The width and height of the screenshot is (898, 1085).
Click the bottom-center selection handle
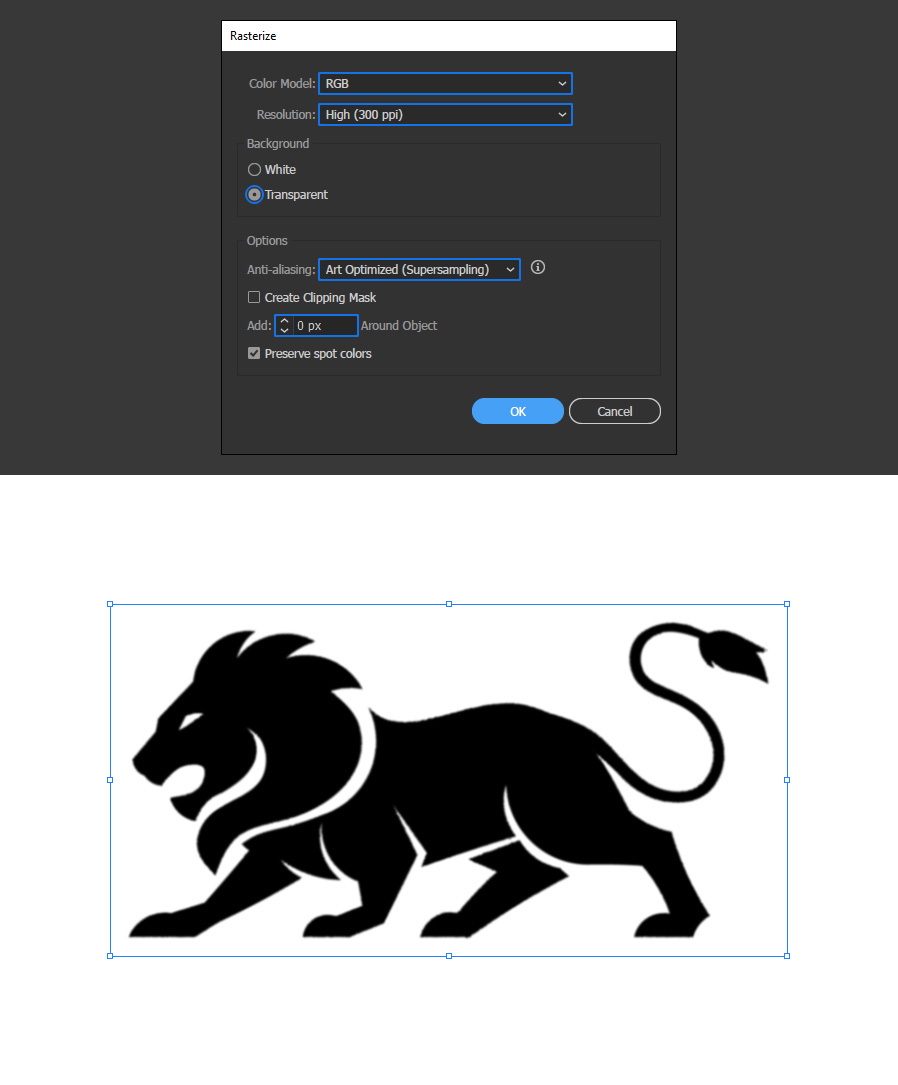(449, 956)
